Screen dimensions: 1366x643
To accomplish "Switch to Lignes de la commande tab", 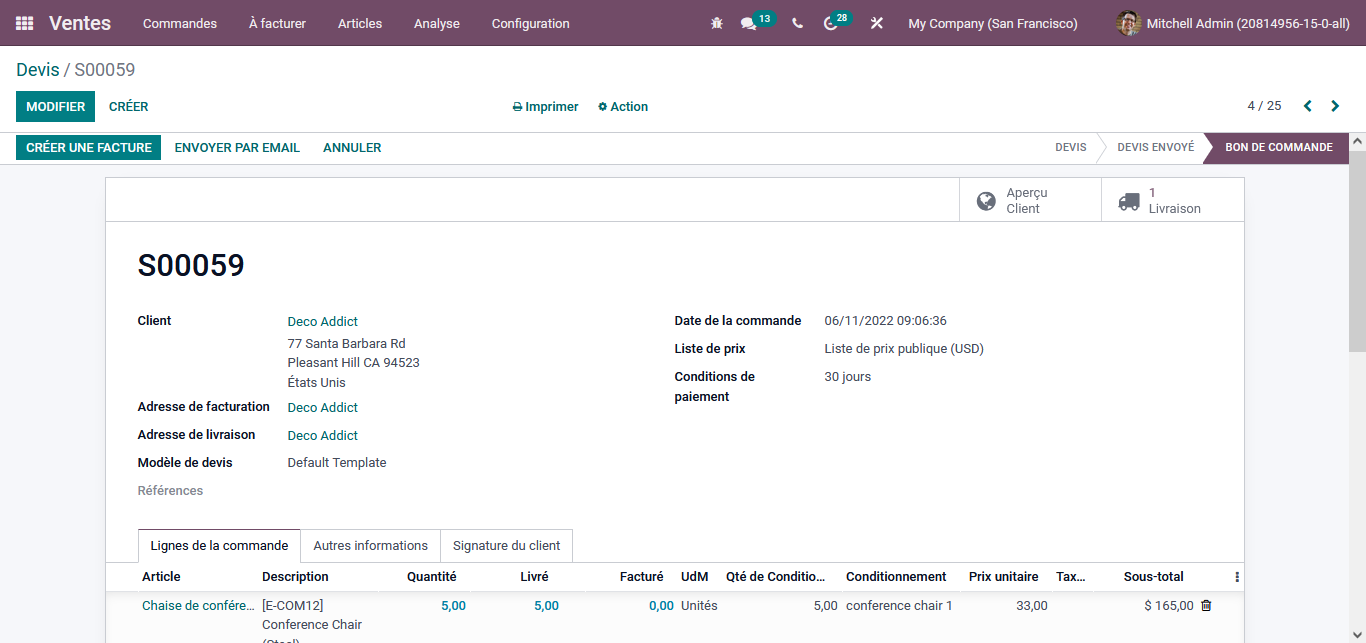I will [219, 546].
